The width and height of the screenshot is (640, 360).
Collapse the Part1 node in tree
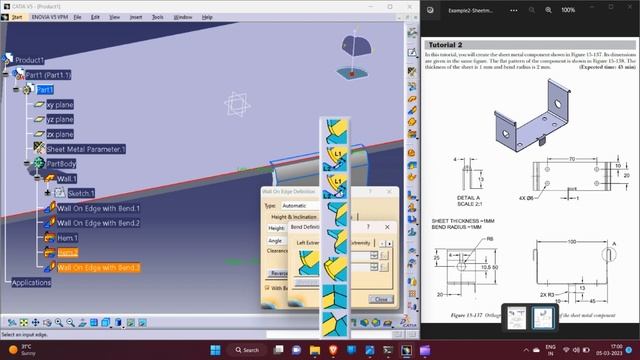(x=16, y=89)
